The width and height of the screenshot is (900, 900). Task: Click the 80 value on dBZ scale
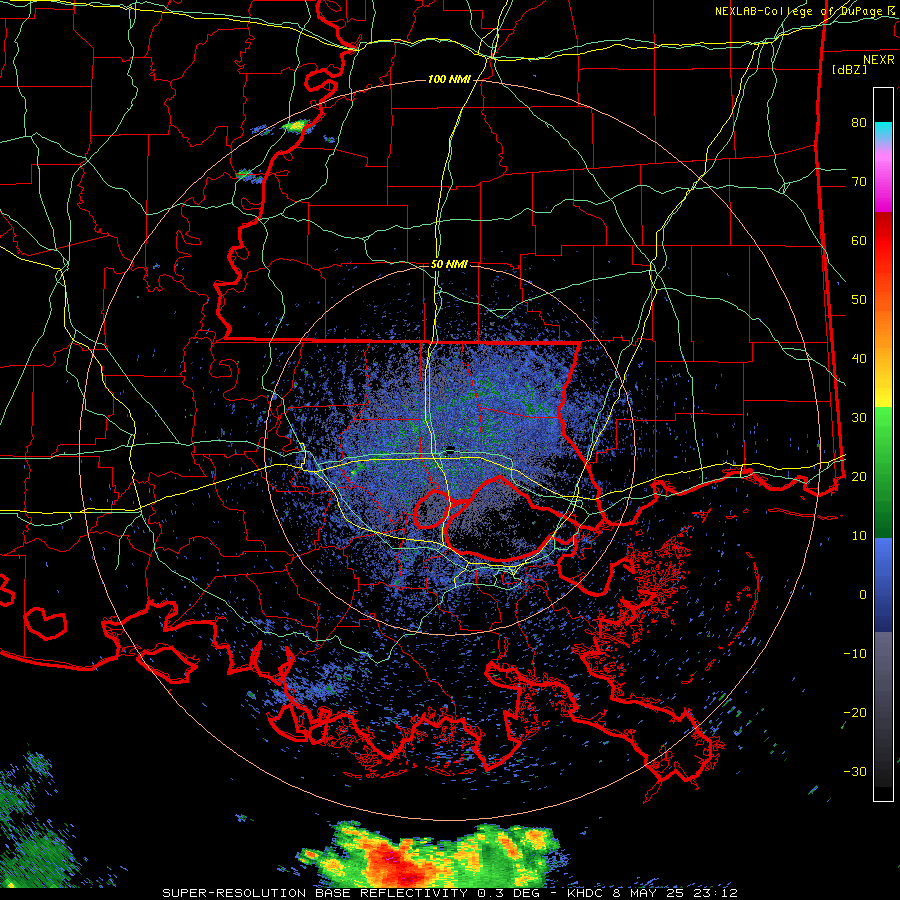point(859,123)
